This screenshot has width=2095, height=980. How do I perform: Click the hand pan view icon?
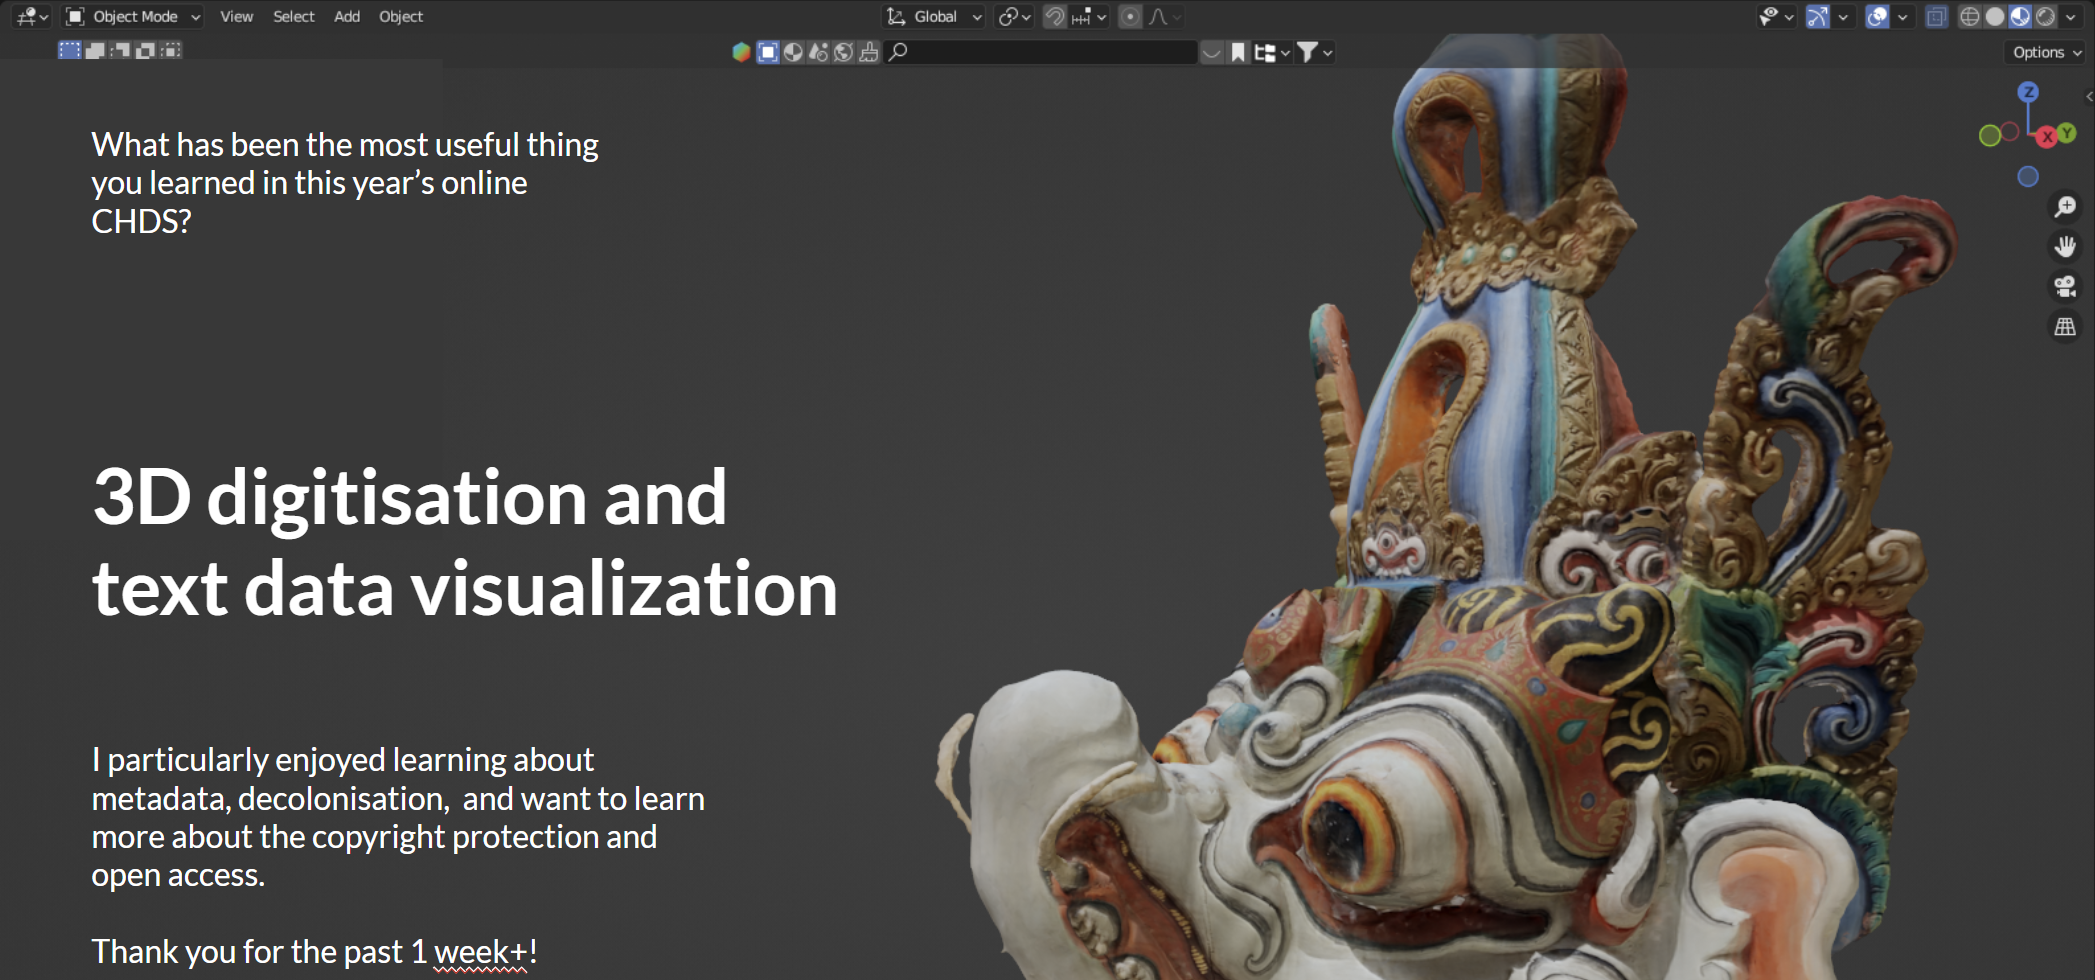point(2064,247)
